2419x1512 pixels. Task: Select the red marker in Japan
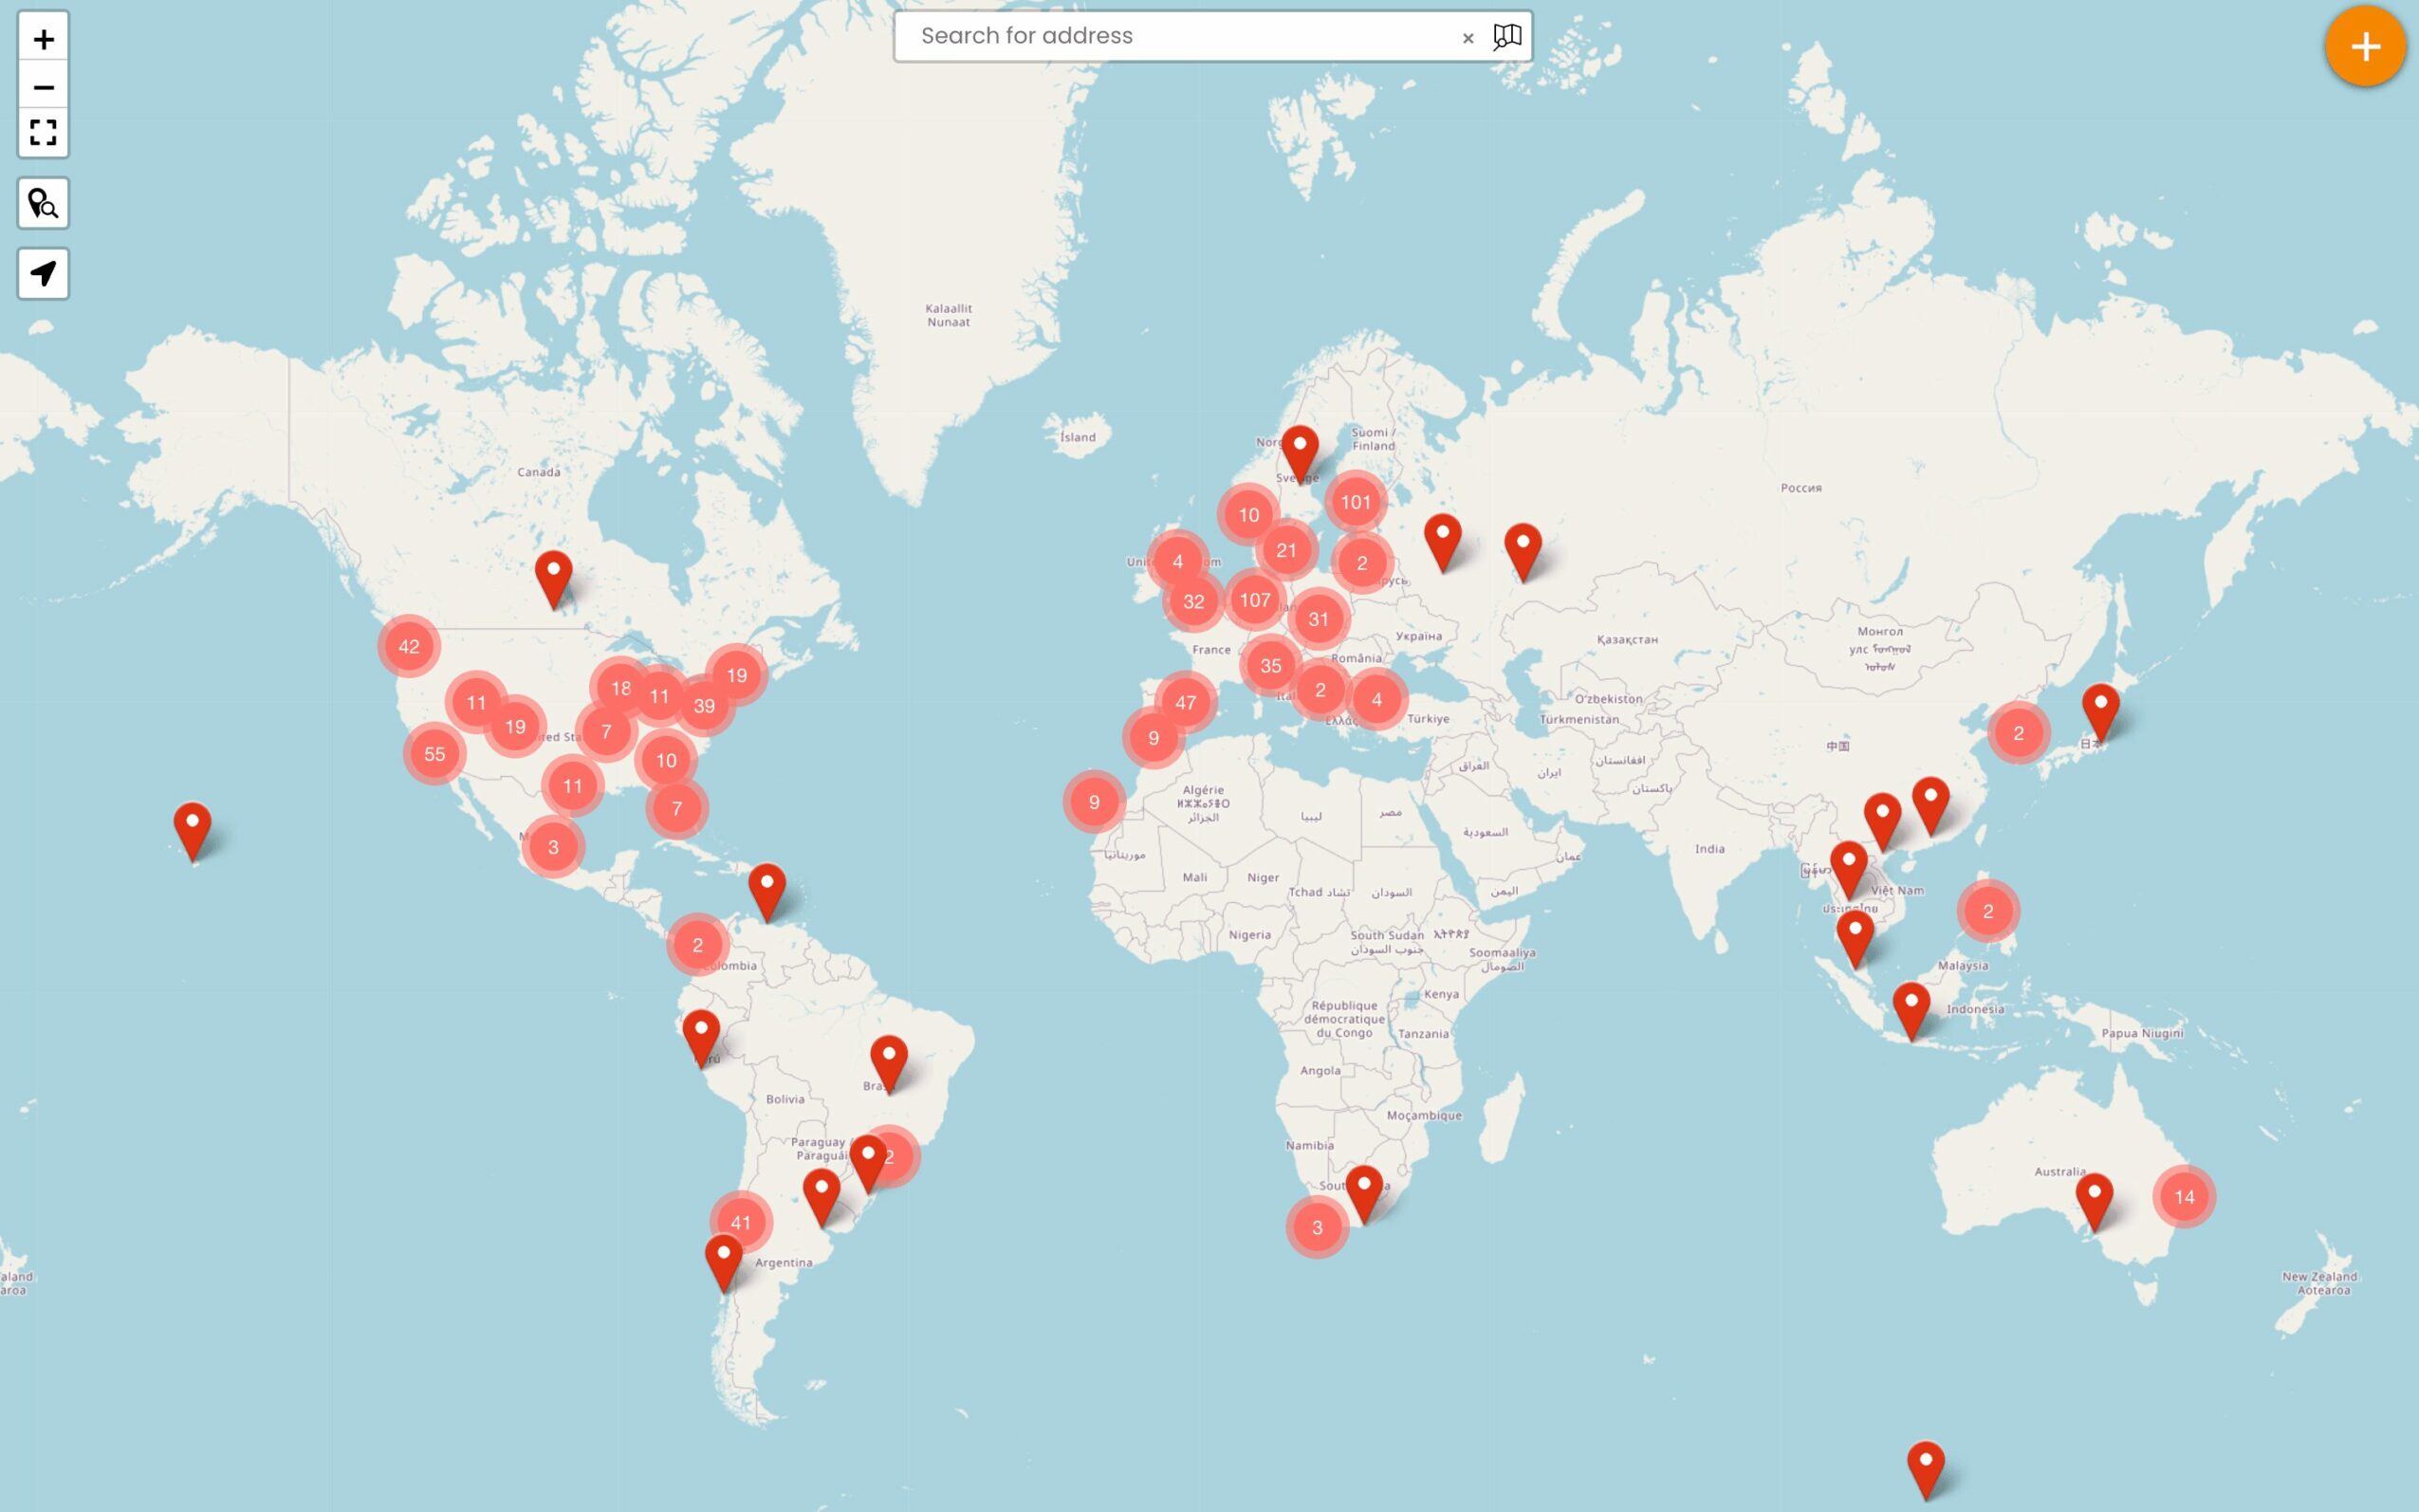tap(2100, 708)
